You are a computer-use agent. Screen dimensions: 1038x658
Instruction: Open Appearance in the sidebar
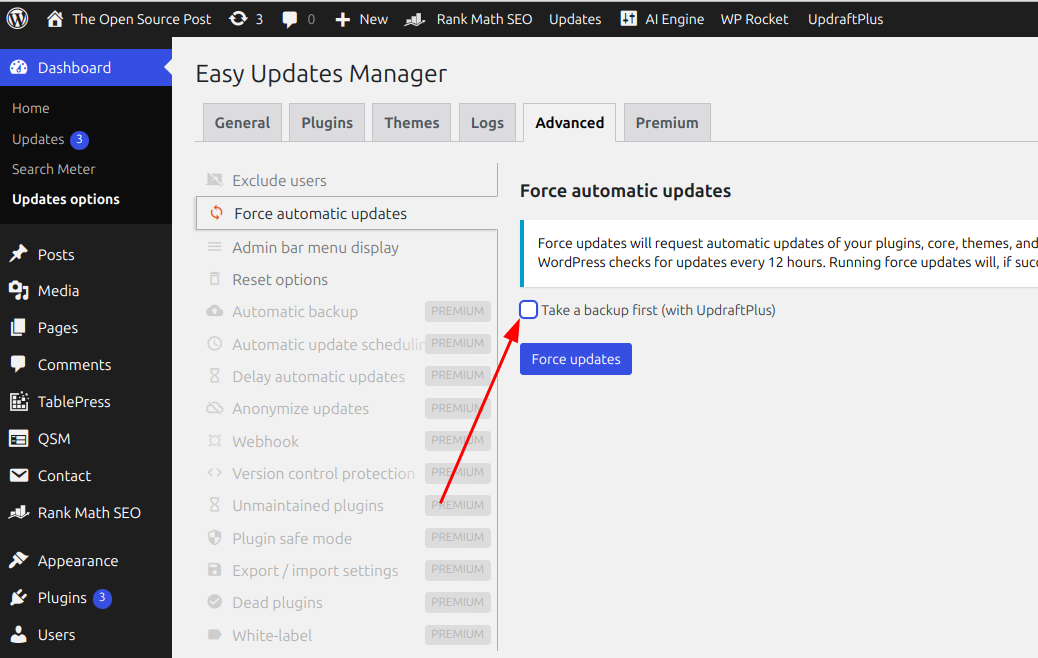click(77, 561)
